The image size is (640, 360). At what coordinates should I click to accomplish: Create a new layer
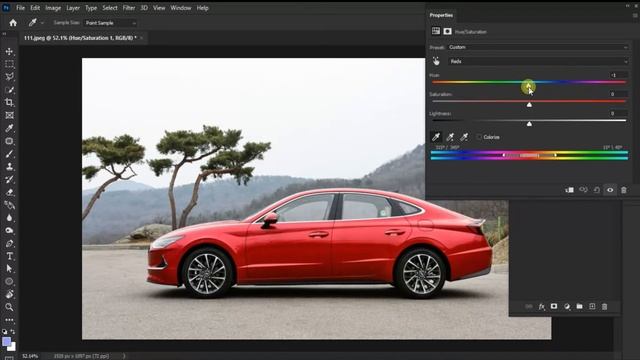(592, 306)
